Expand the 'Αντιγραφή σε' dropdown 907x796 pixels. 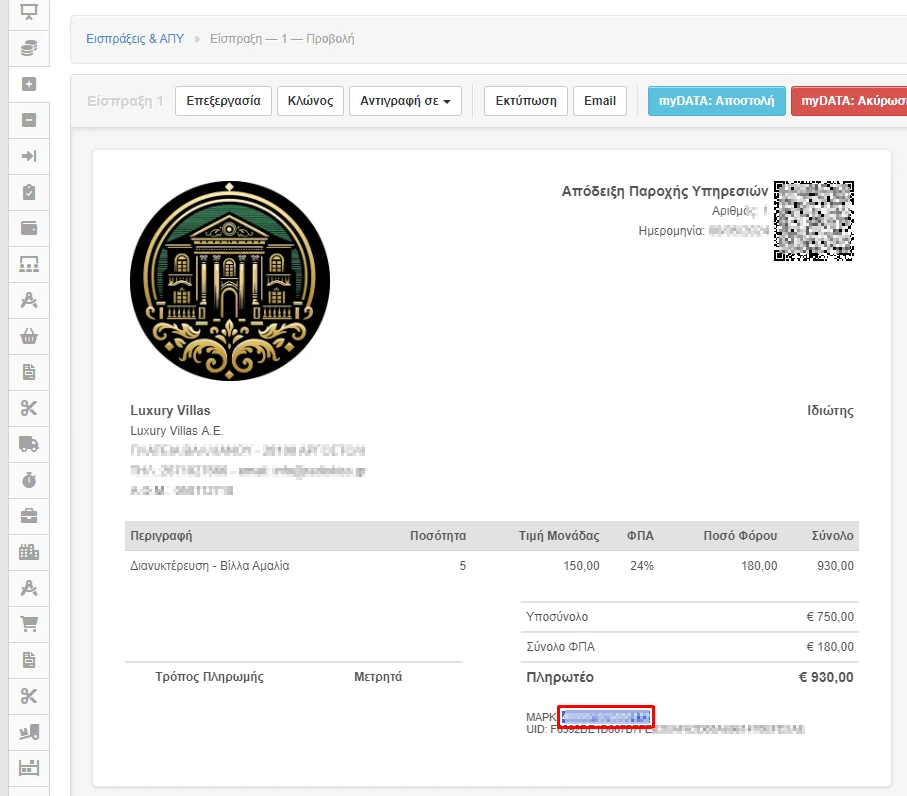pos(405,101)
